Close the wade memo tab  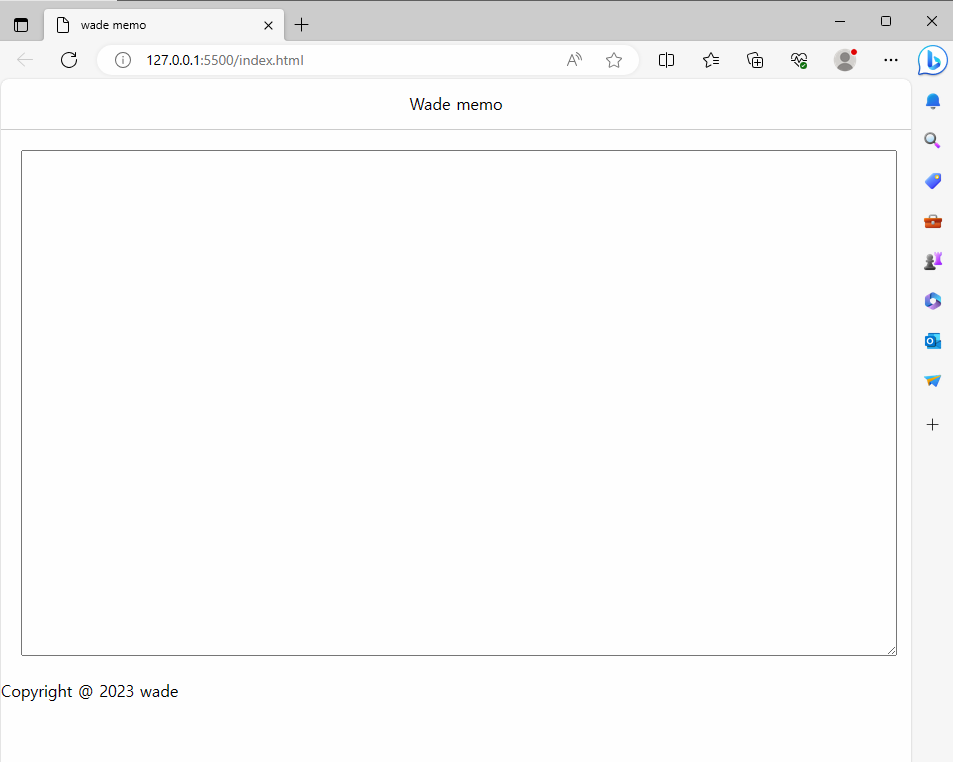tap(268, 25)
